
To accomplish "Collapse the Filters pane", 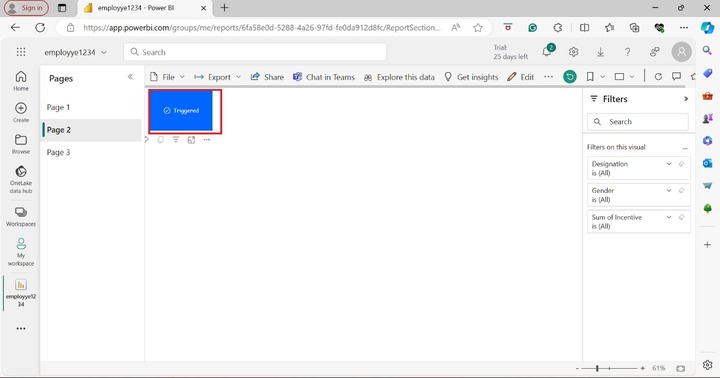I will (686, 99).
